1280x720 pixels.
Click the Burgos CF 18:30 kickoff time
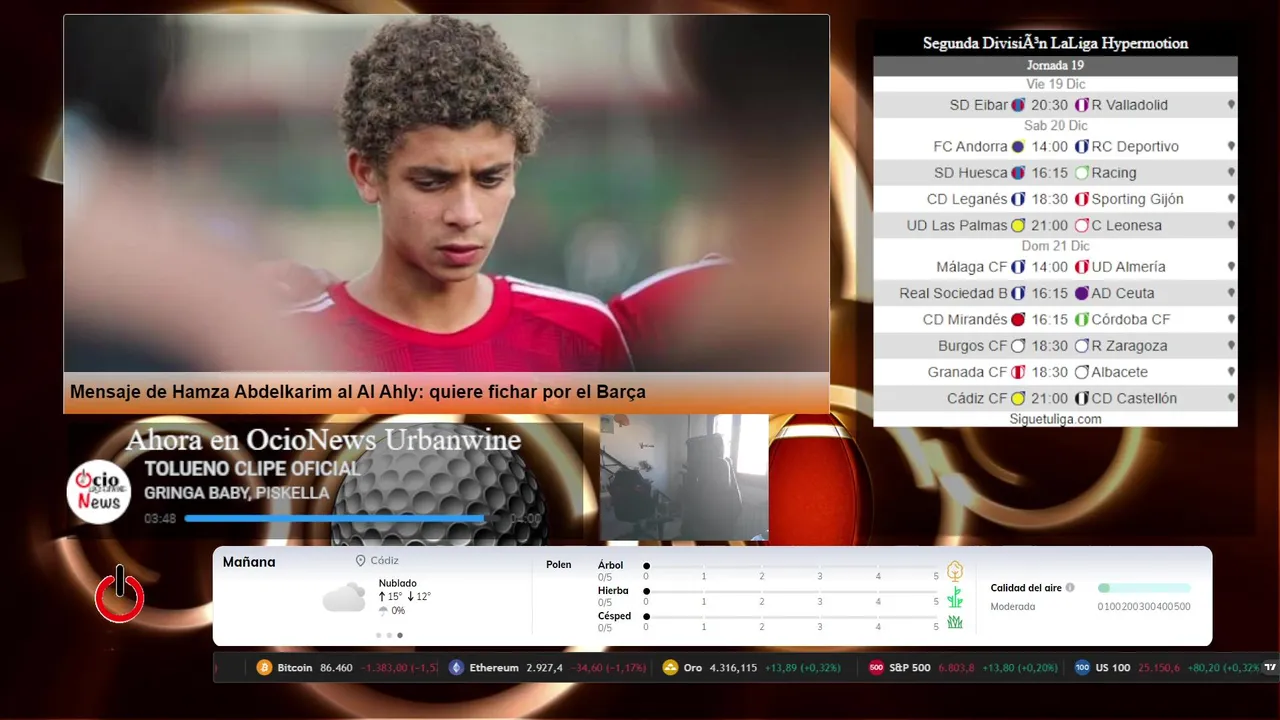pyautogui.click(x=1050, y=346)
